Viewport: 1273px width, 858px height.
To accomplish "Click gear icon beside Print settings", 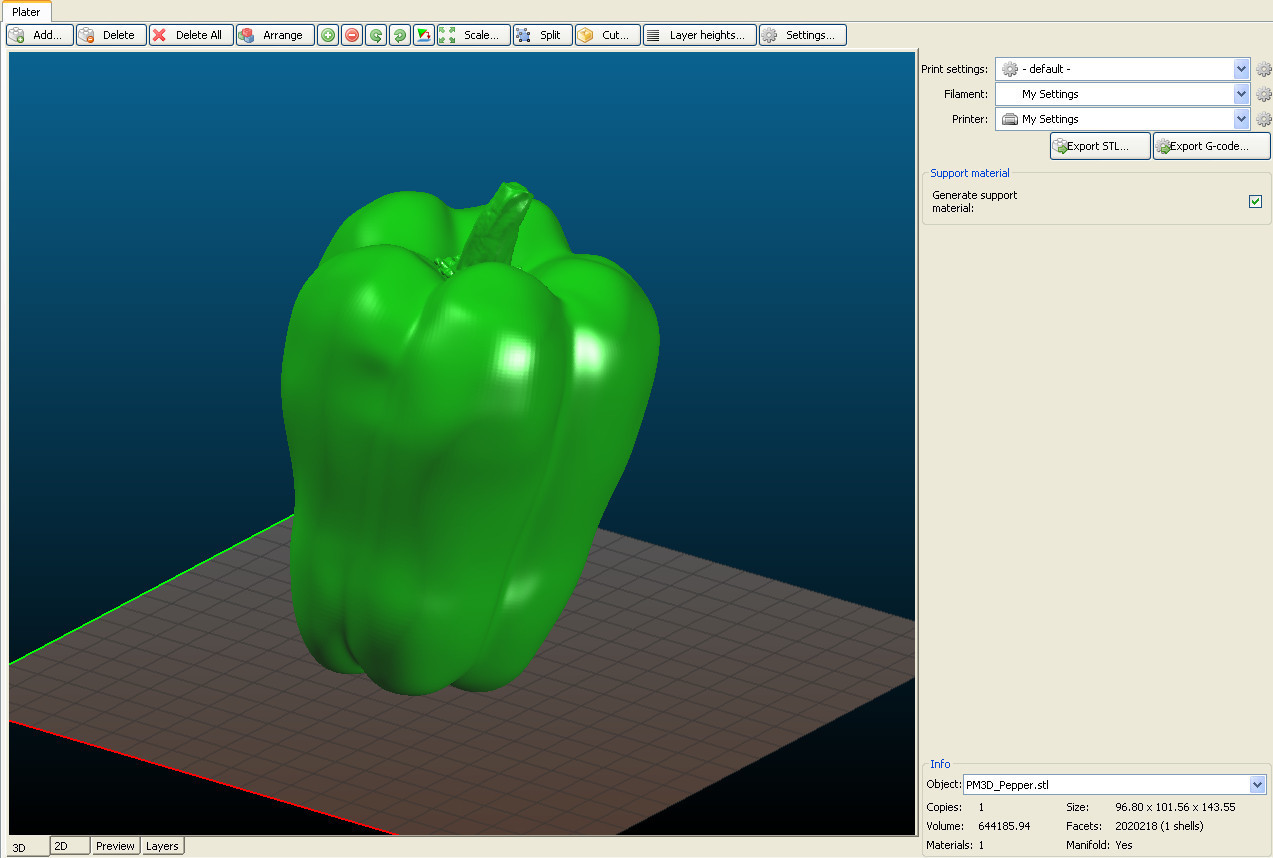I will click(x=1264, y=69).
